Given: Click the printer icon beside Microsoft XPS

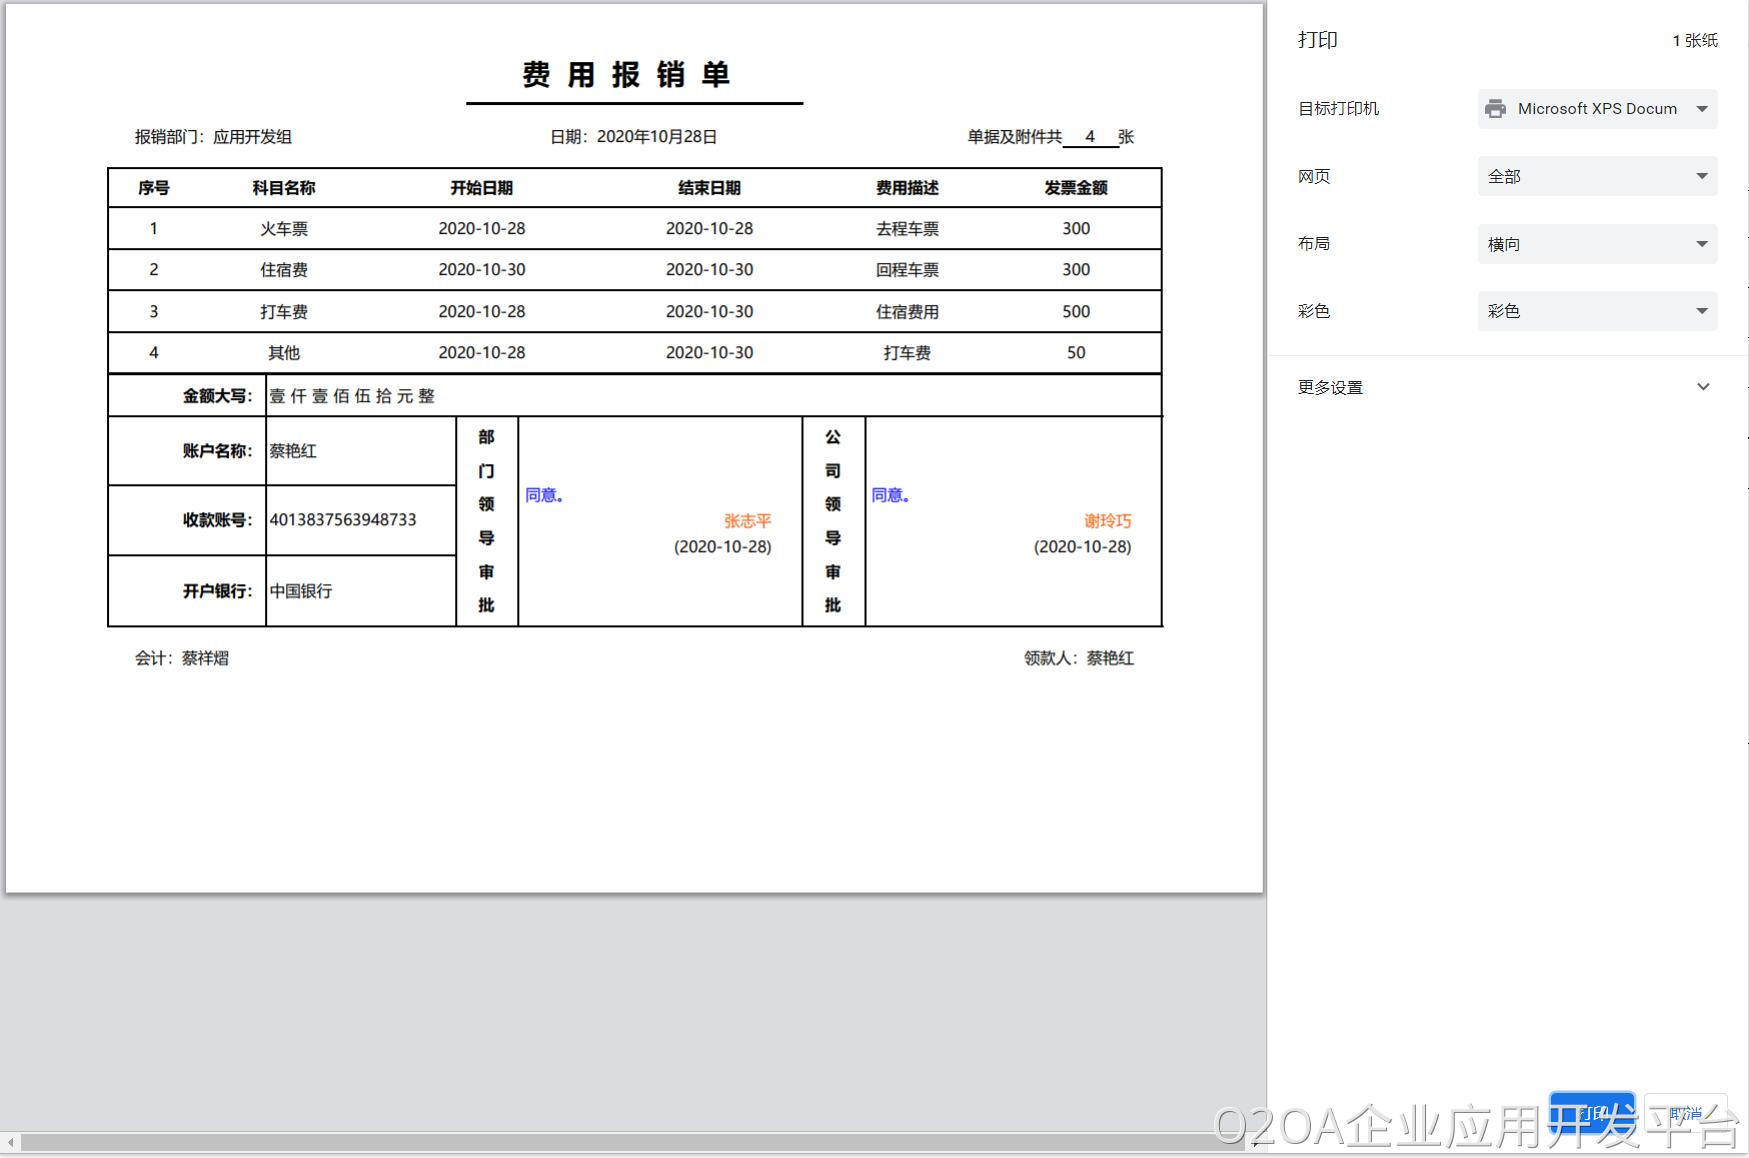Looking at the screenshot, I should tap(1495, 109).
